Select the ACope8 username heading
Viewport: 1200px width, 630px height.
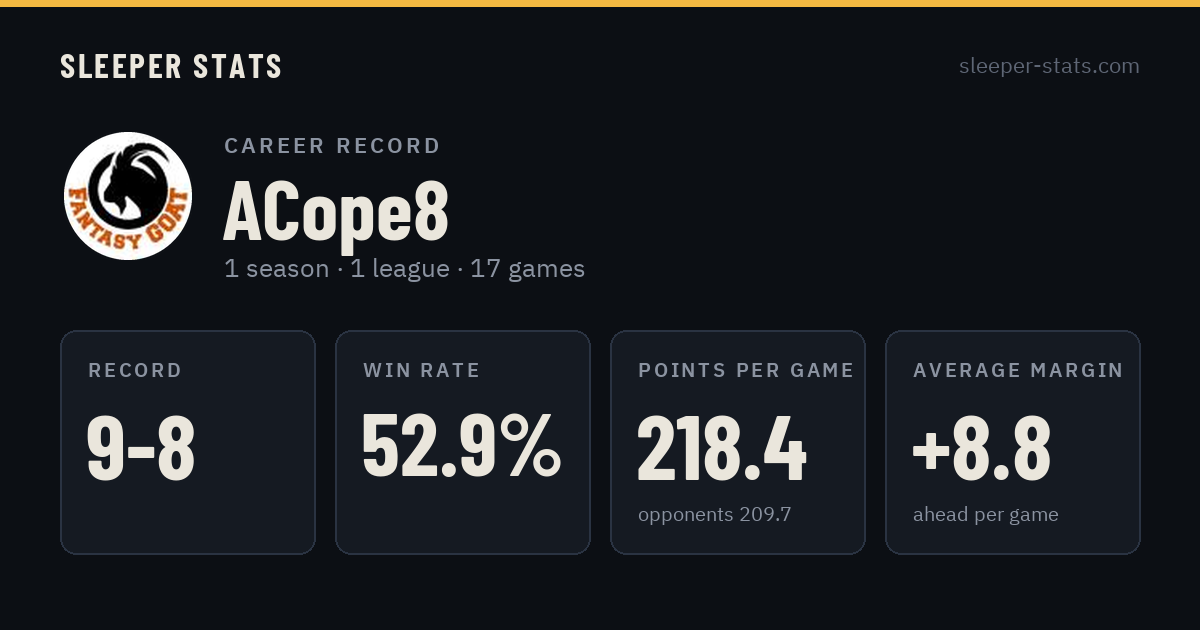(x=336, y=211)
